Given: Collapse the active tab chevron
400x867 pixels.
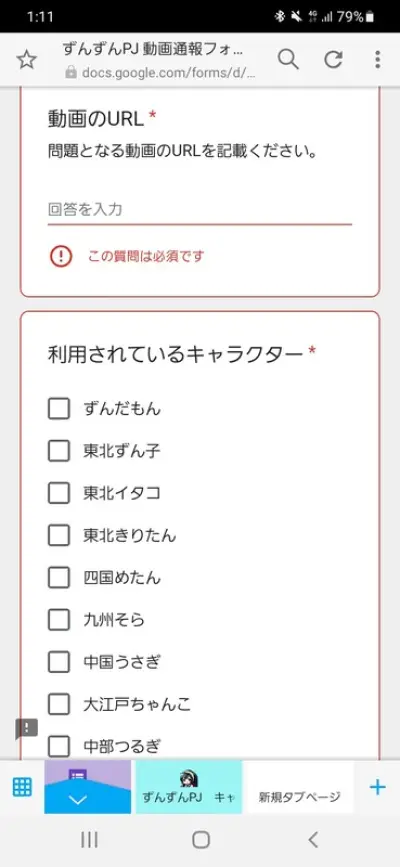Looking at the screenshot, I should pyautogui.click(x=77, y=799).
